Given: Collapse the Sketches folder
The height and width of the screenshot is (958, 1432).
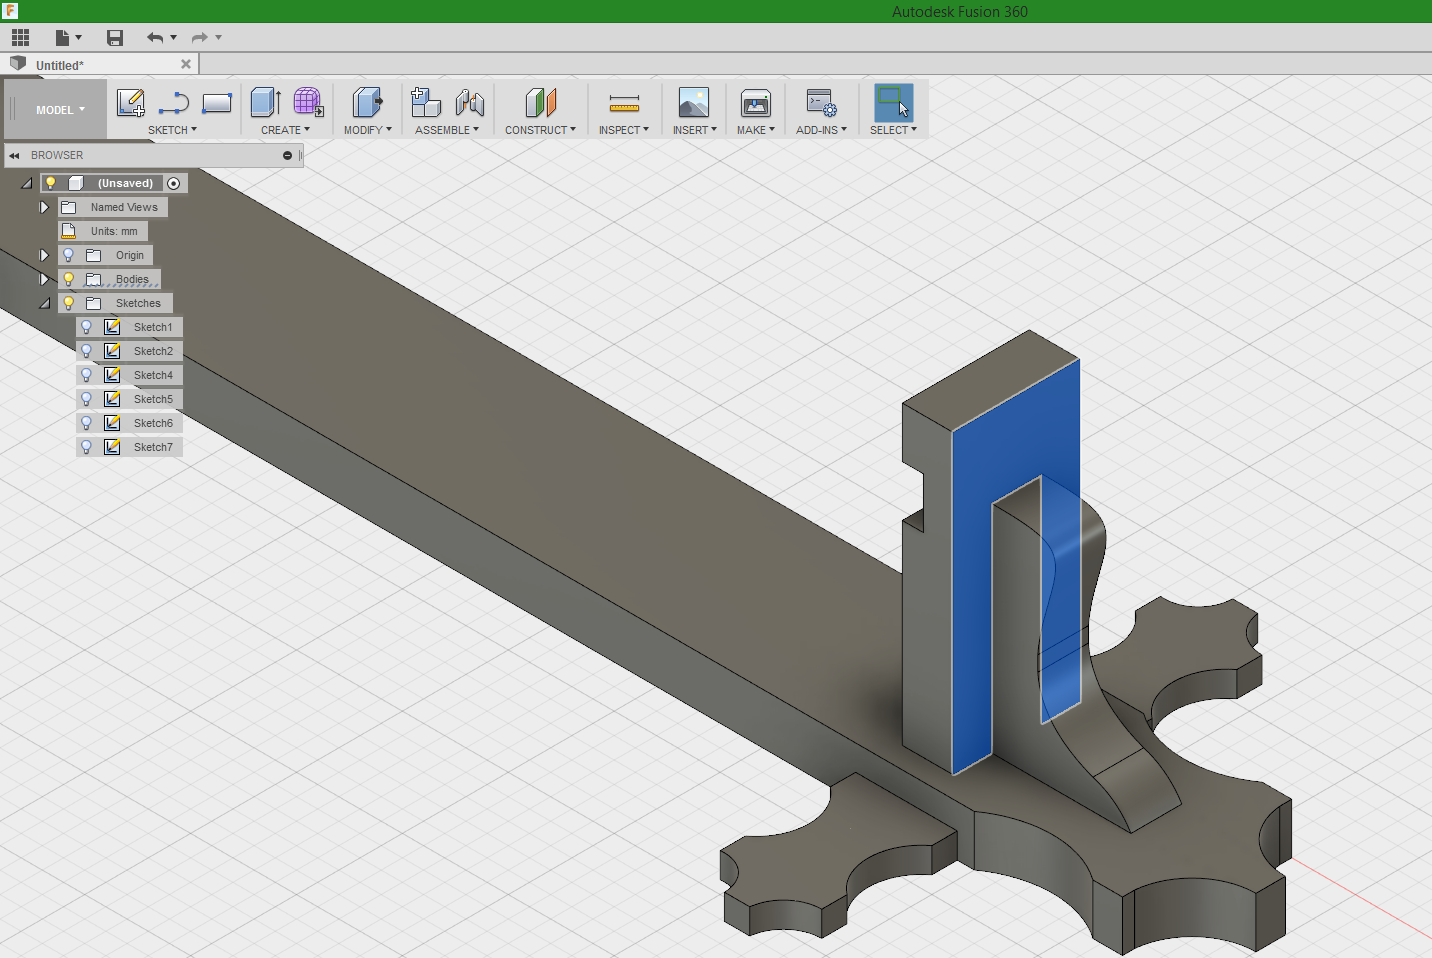Looking at the screenshot, I should tap(45, 303).
